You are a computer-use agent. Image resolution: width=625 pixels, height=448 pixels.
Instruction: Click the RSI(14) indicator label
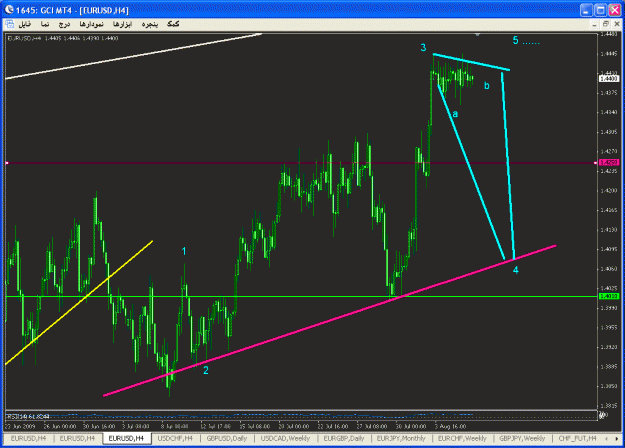coord(28,417)
